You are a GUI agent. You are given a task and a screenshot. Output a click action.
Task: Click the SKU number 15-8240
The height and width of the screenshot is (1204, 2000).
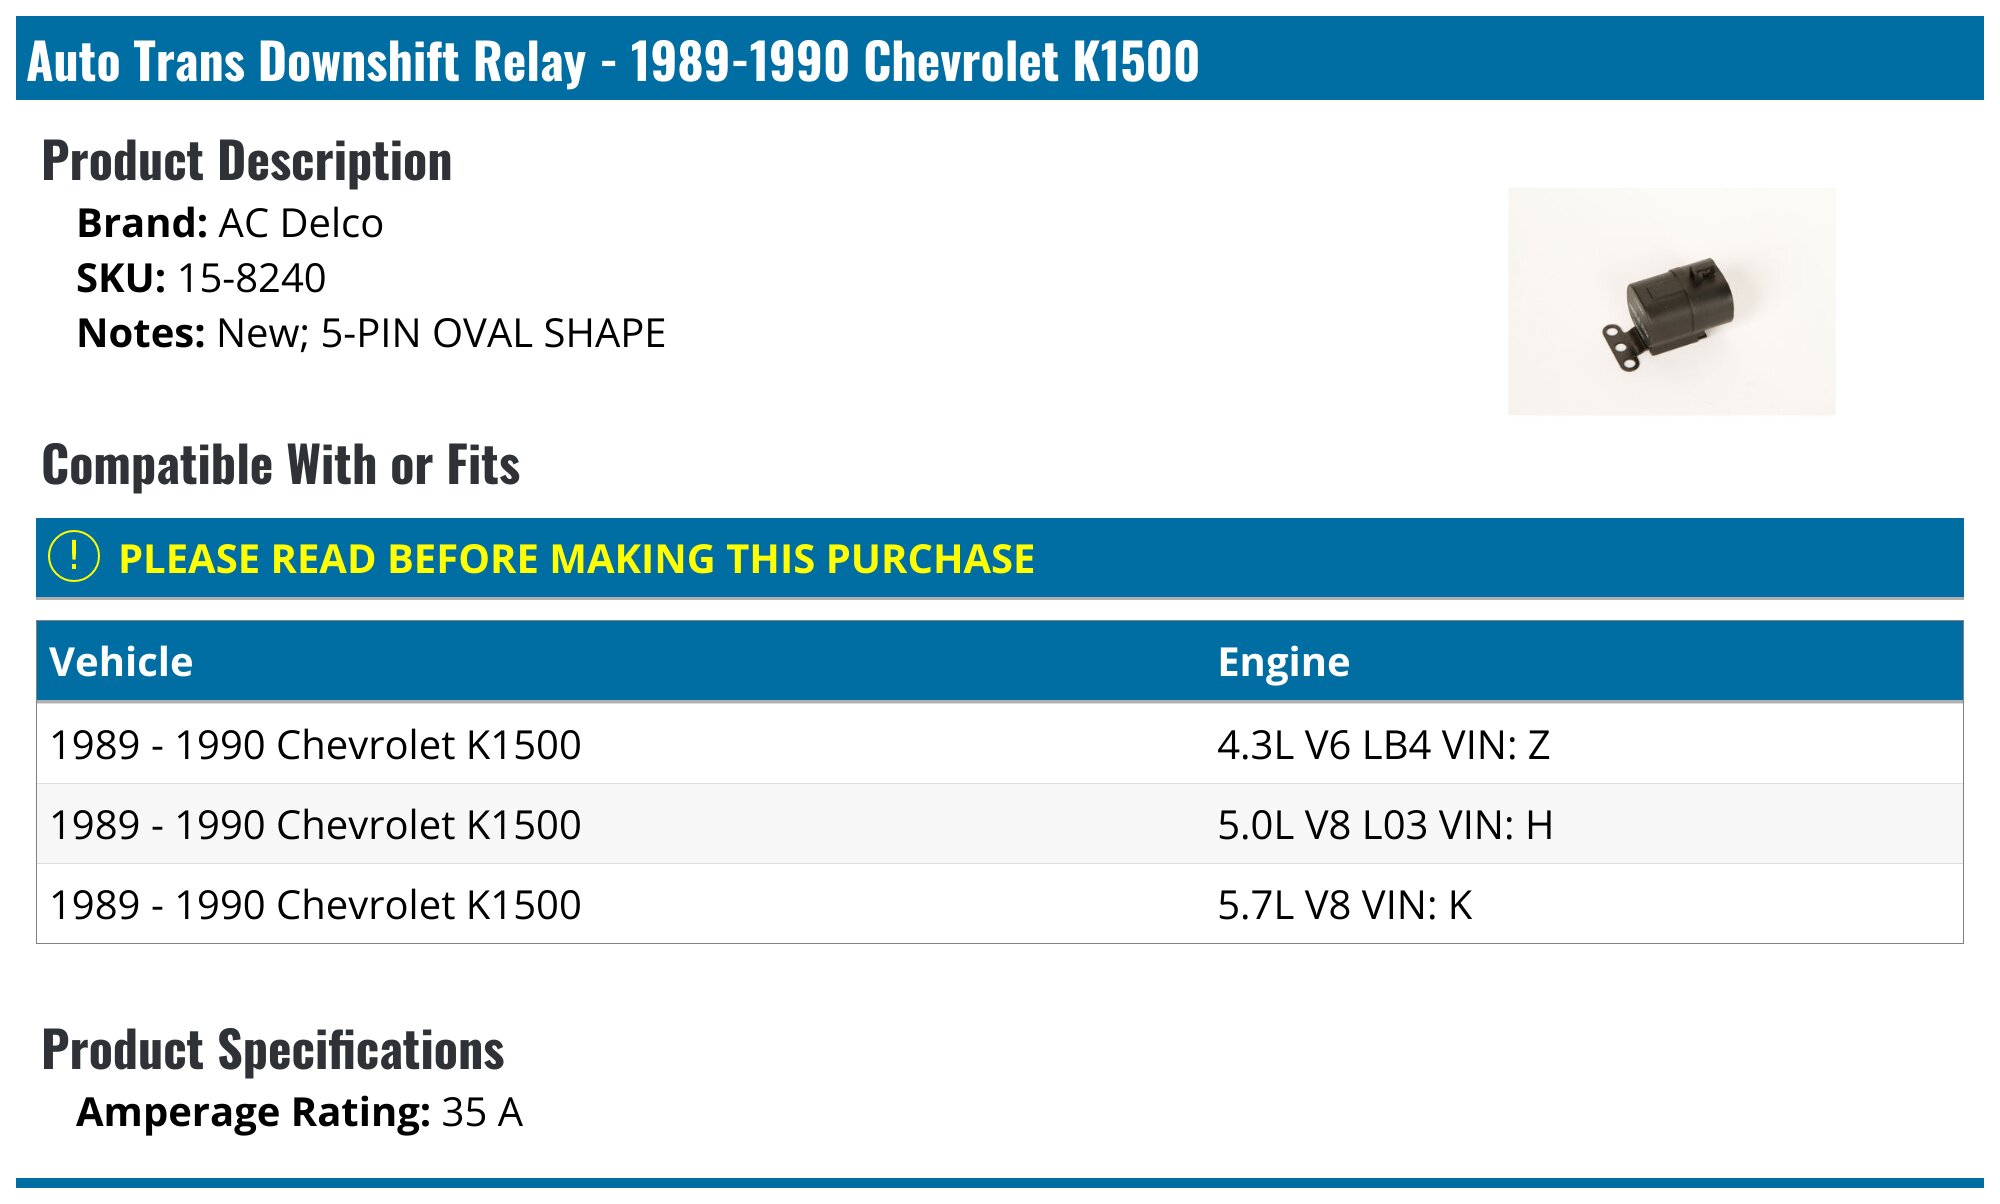251,279
